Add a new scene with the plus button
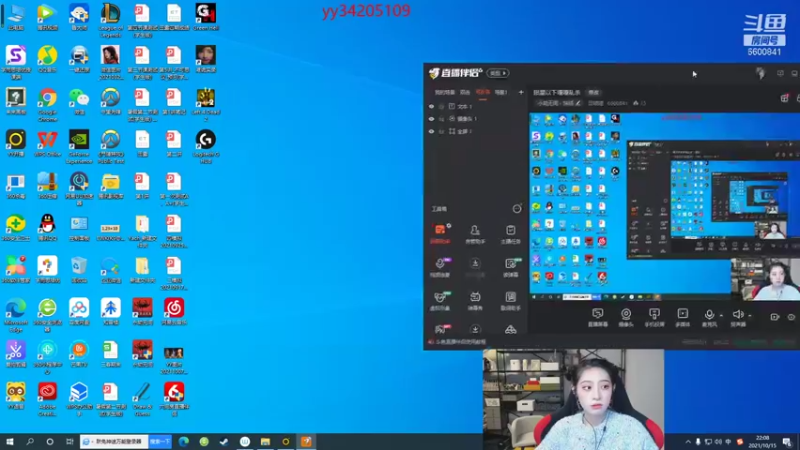Viewport: 800px width, 450px height. [521, 92]
